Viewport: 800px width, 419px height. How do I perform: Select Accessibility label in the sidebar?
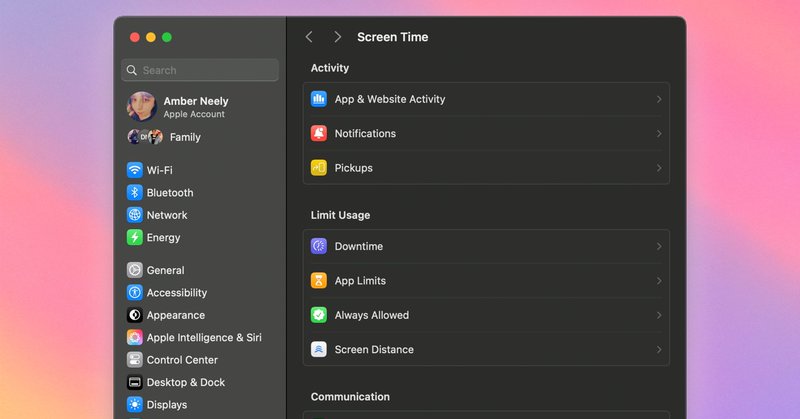click(x=177, y=292)
